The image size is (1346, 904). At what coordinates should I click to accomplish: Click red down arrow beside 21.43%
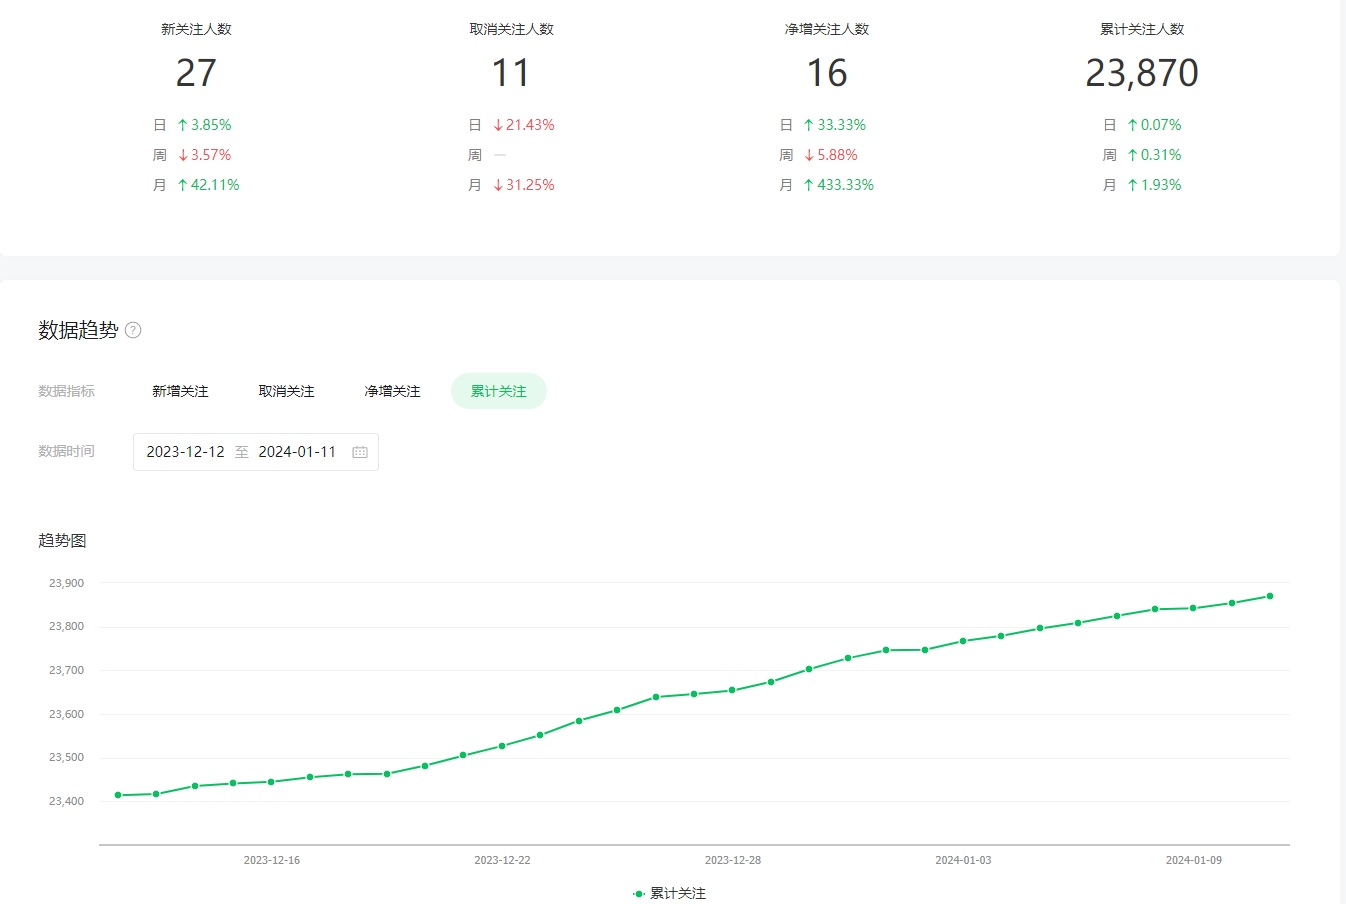pos(498,125)
